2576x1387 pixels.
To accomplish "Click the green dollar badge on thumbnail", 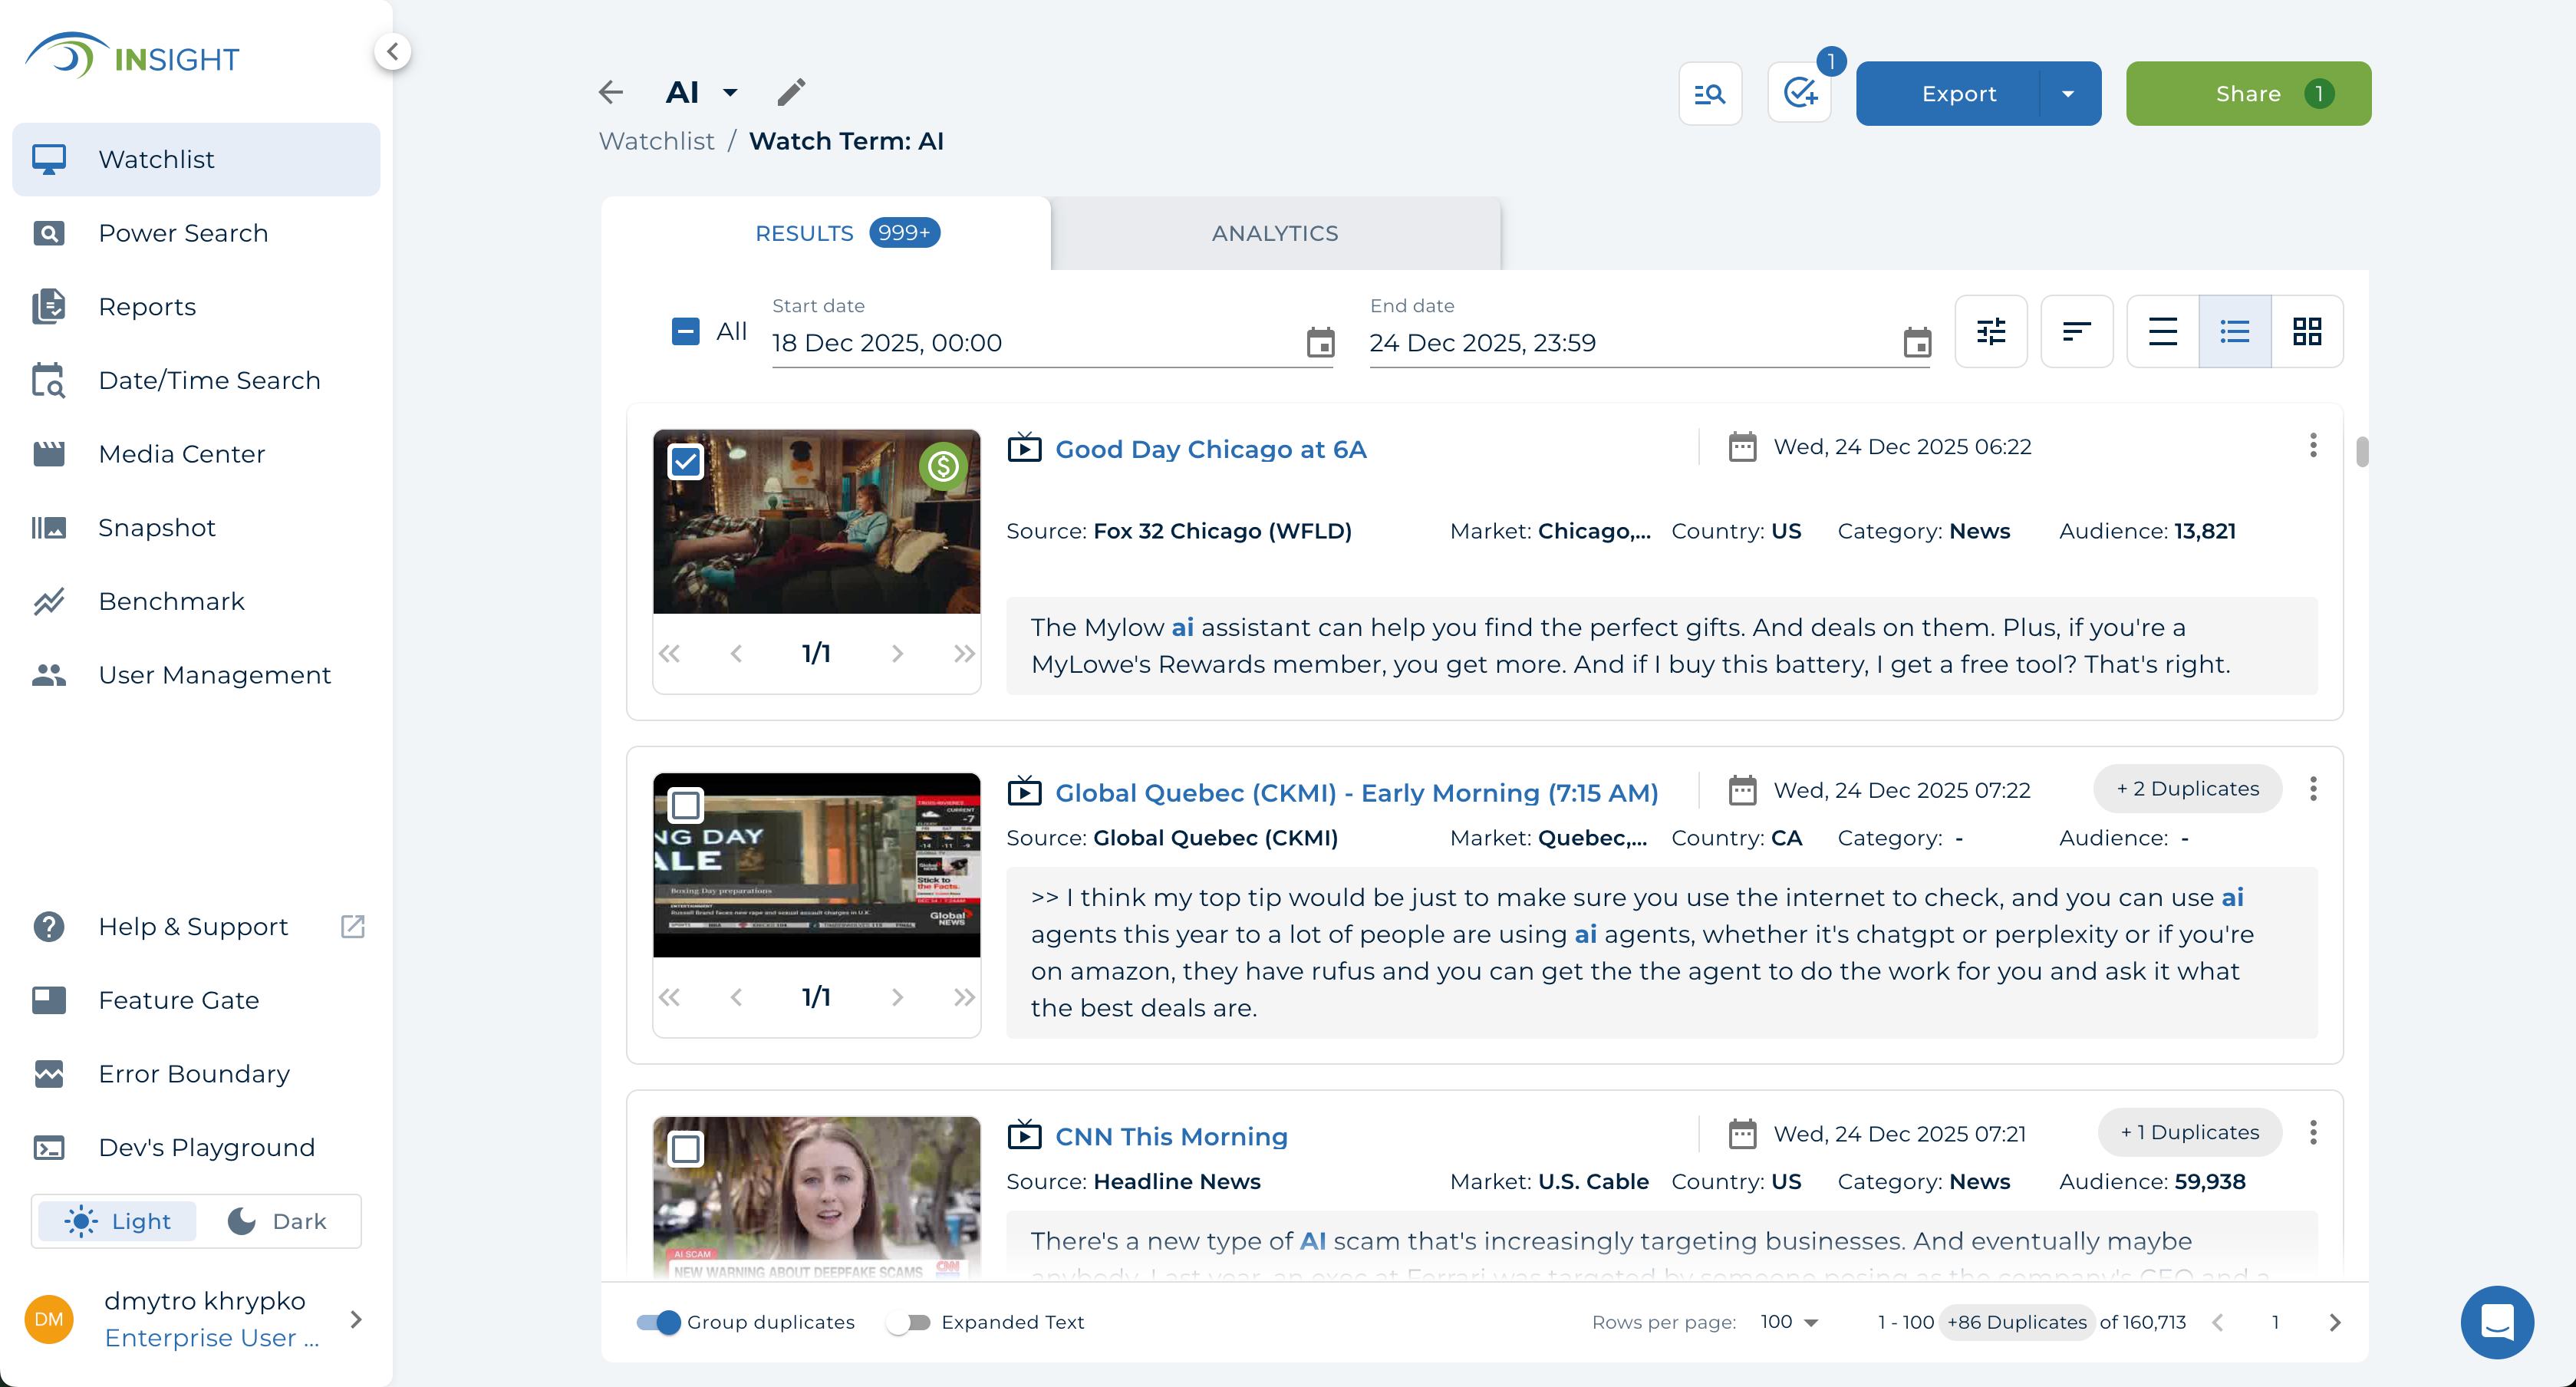I will pos(943,466).
